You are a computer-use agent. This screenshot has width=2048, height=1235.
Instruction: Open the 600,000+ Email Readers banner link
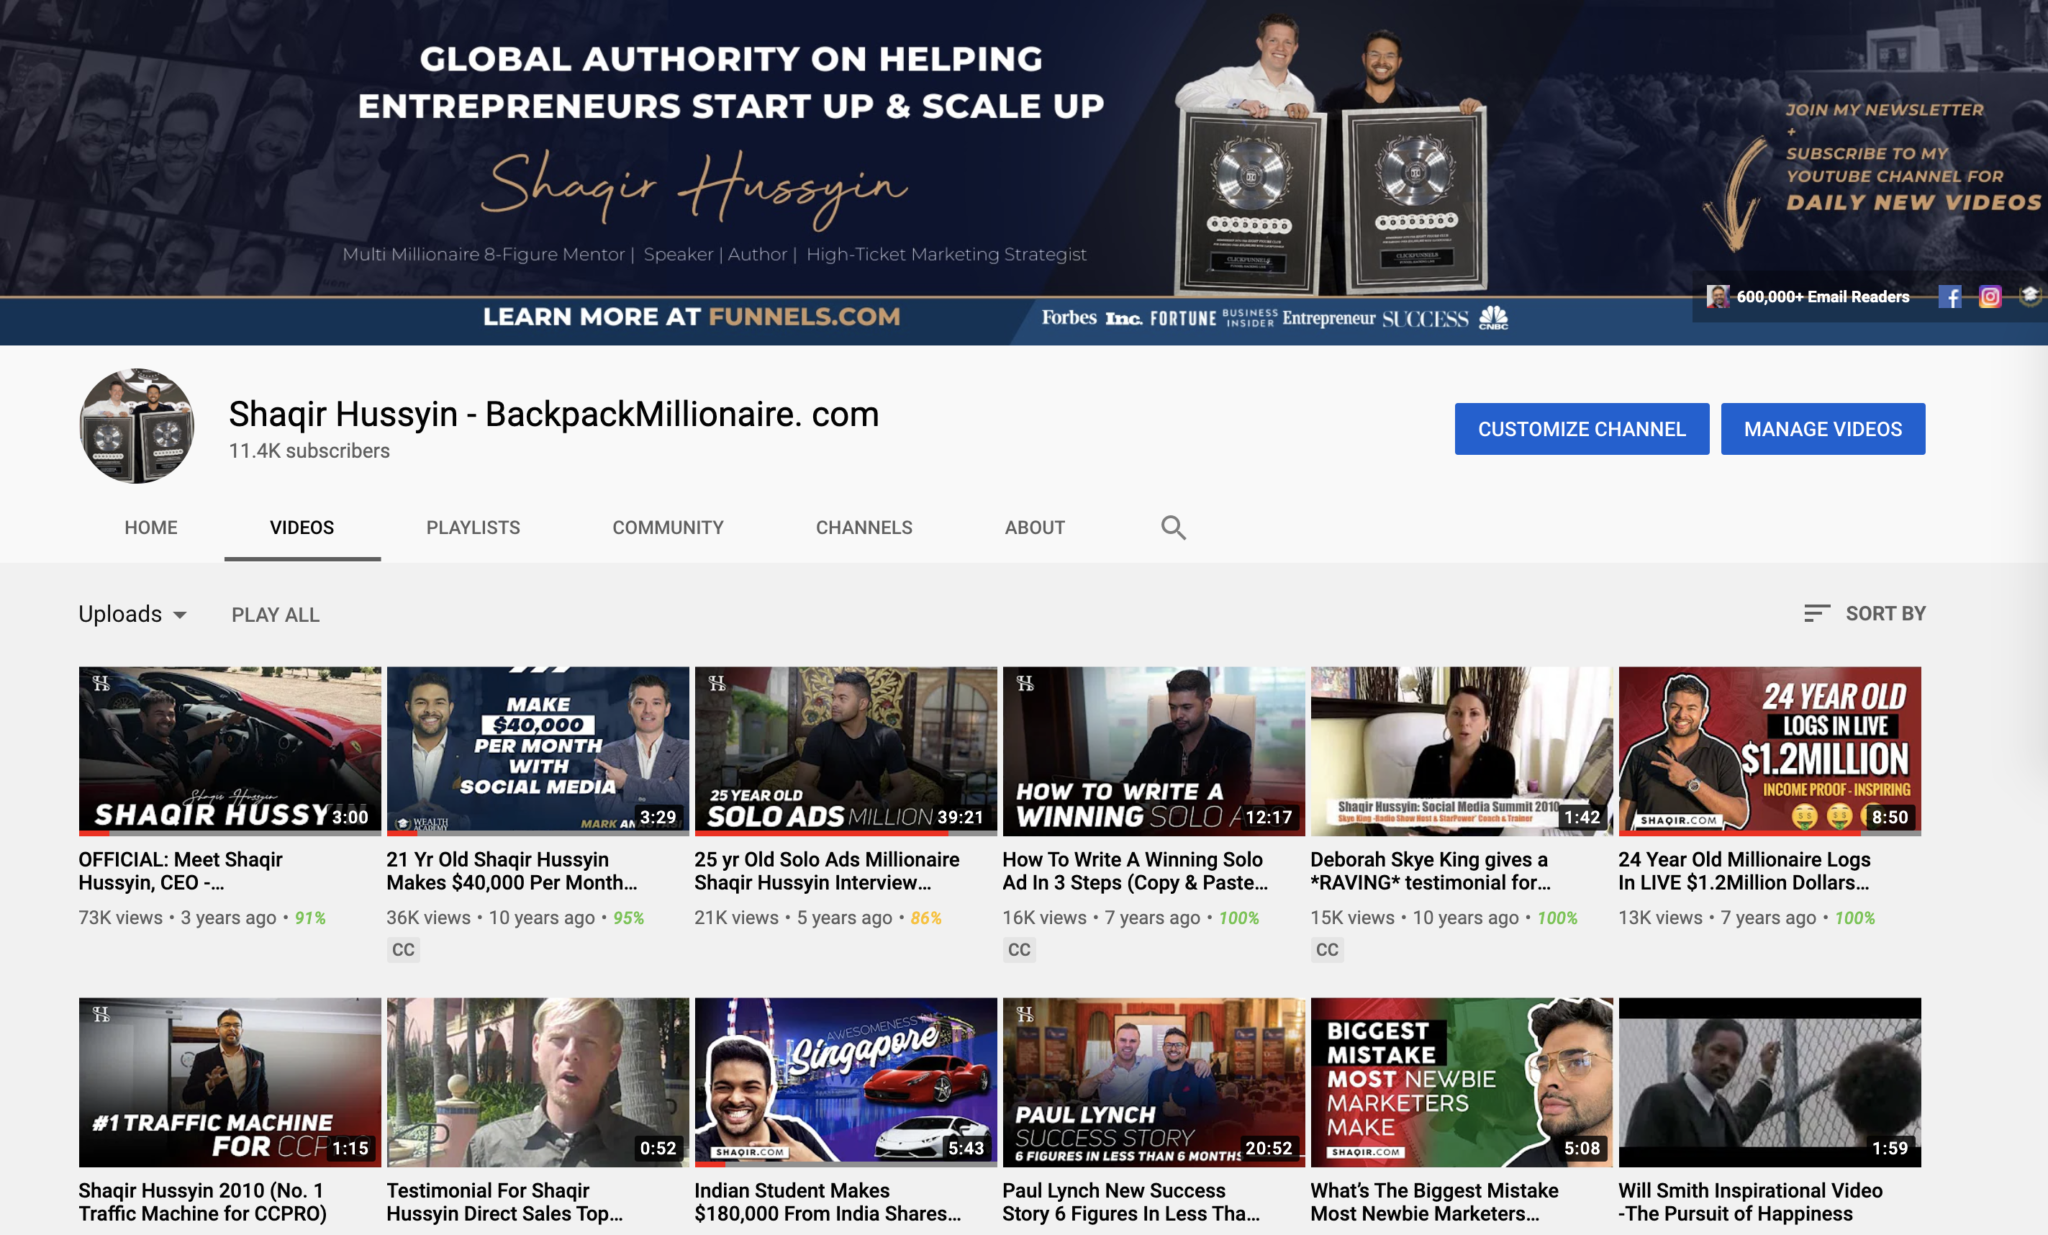point(1809,297)
